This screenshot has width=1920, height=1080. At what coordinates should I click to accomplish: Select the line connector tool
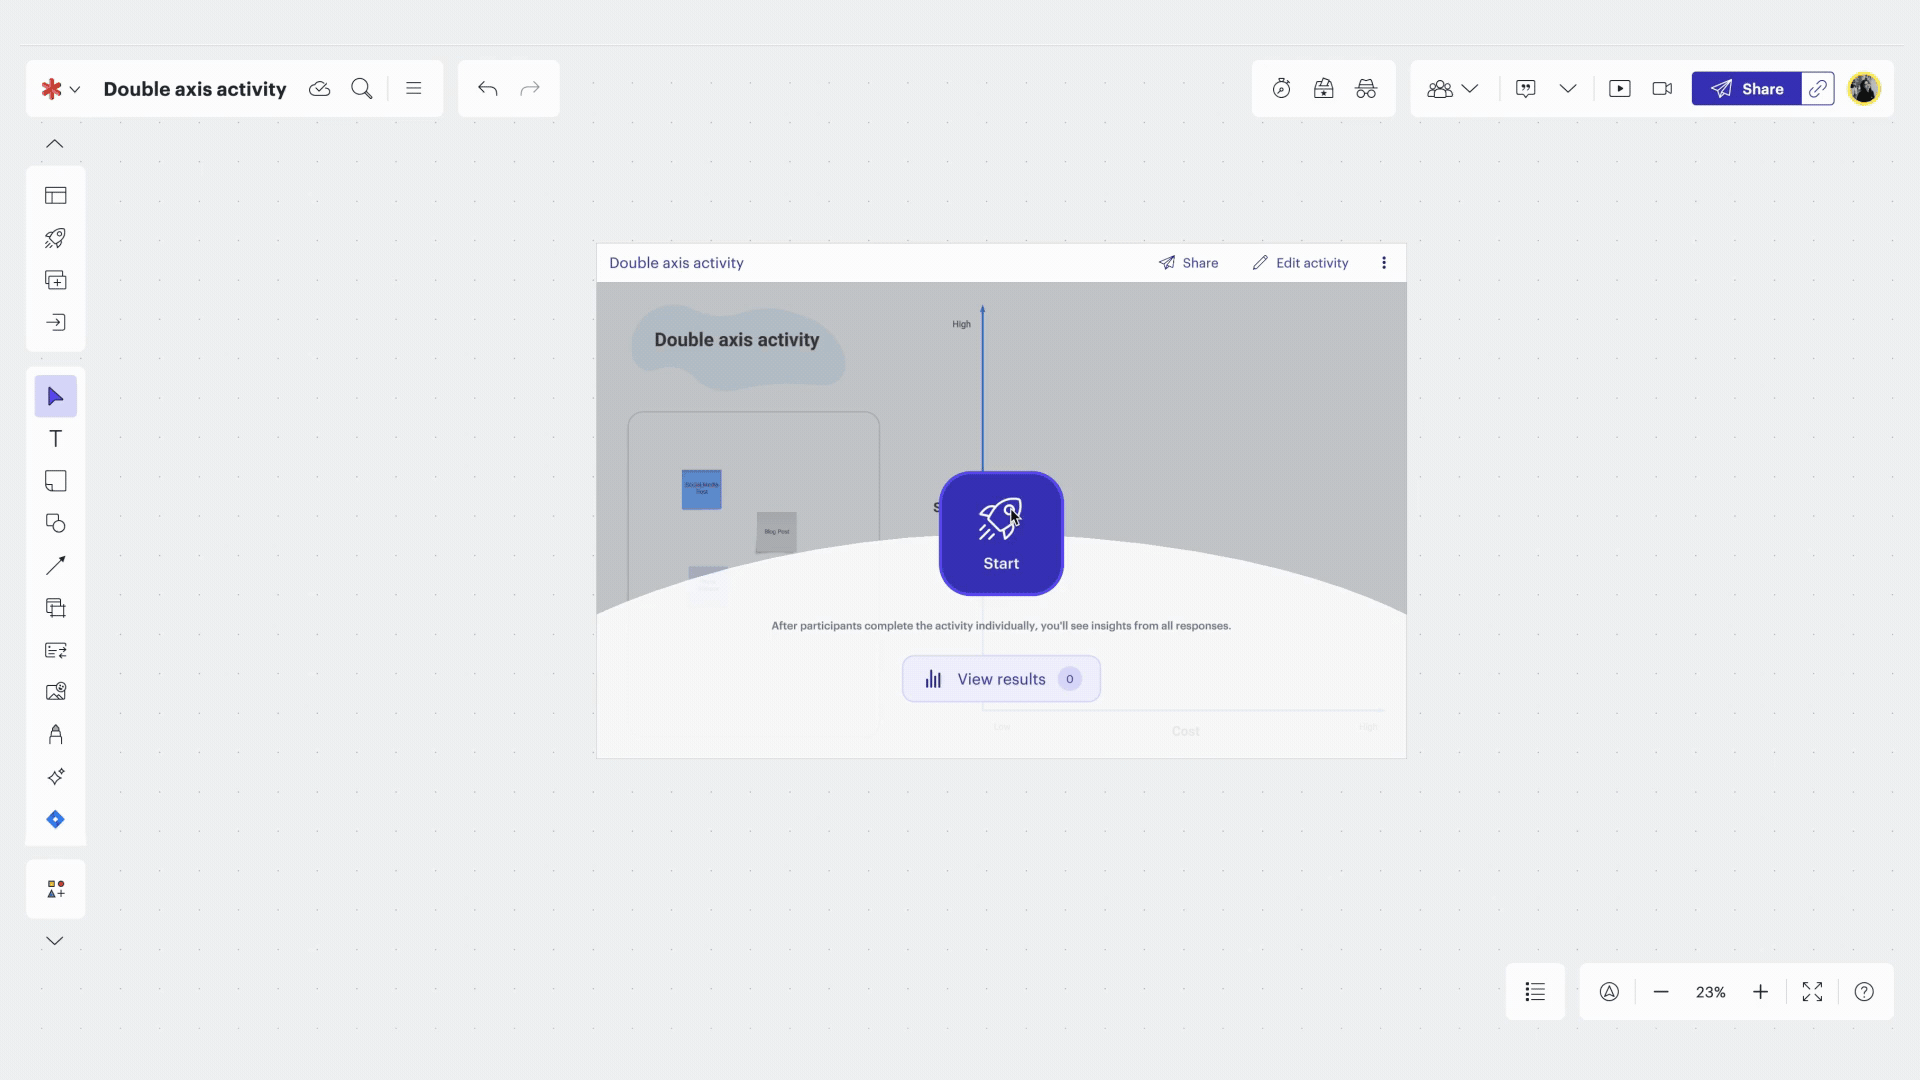click(x=56, y=566)
